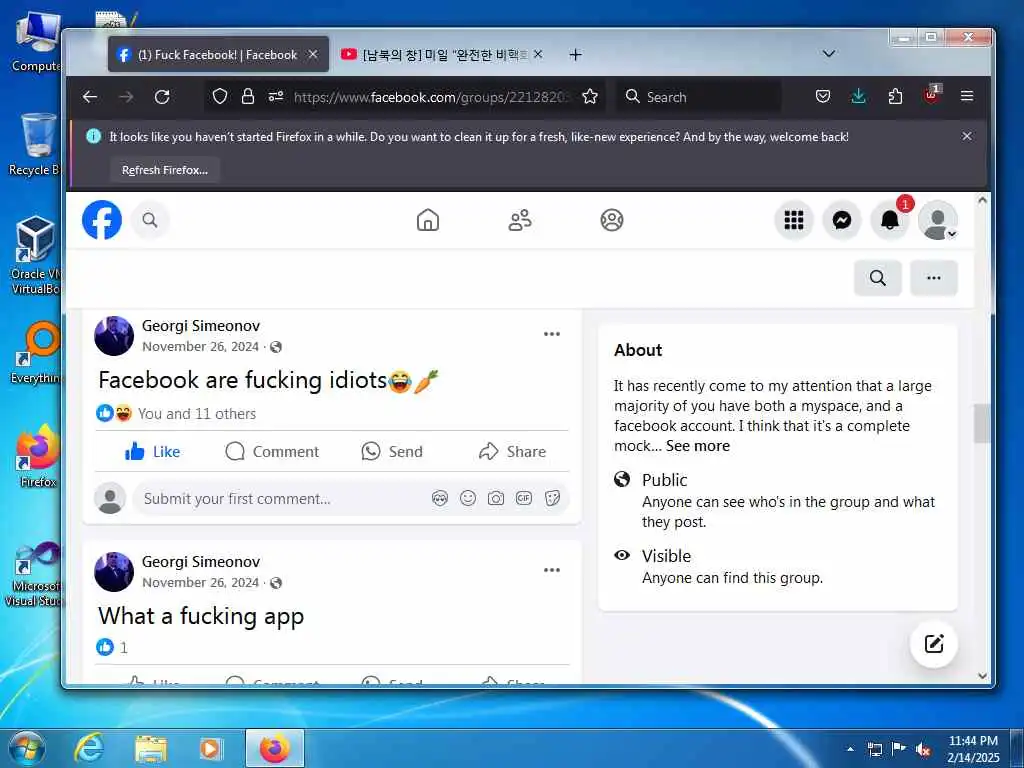Attach a photo to the comment
Screen dimensions: 1024x768
(496, 499)
